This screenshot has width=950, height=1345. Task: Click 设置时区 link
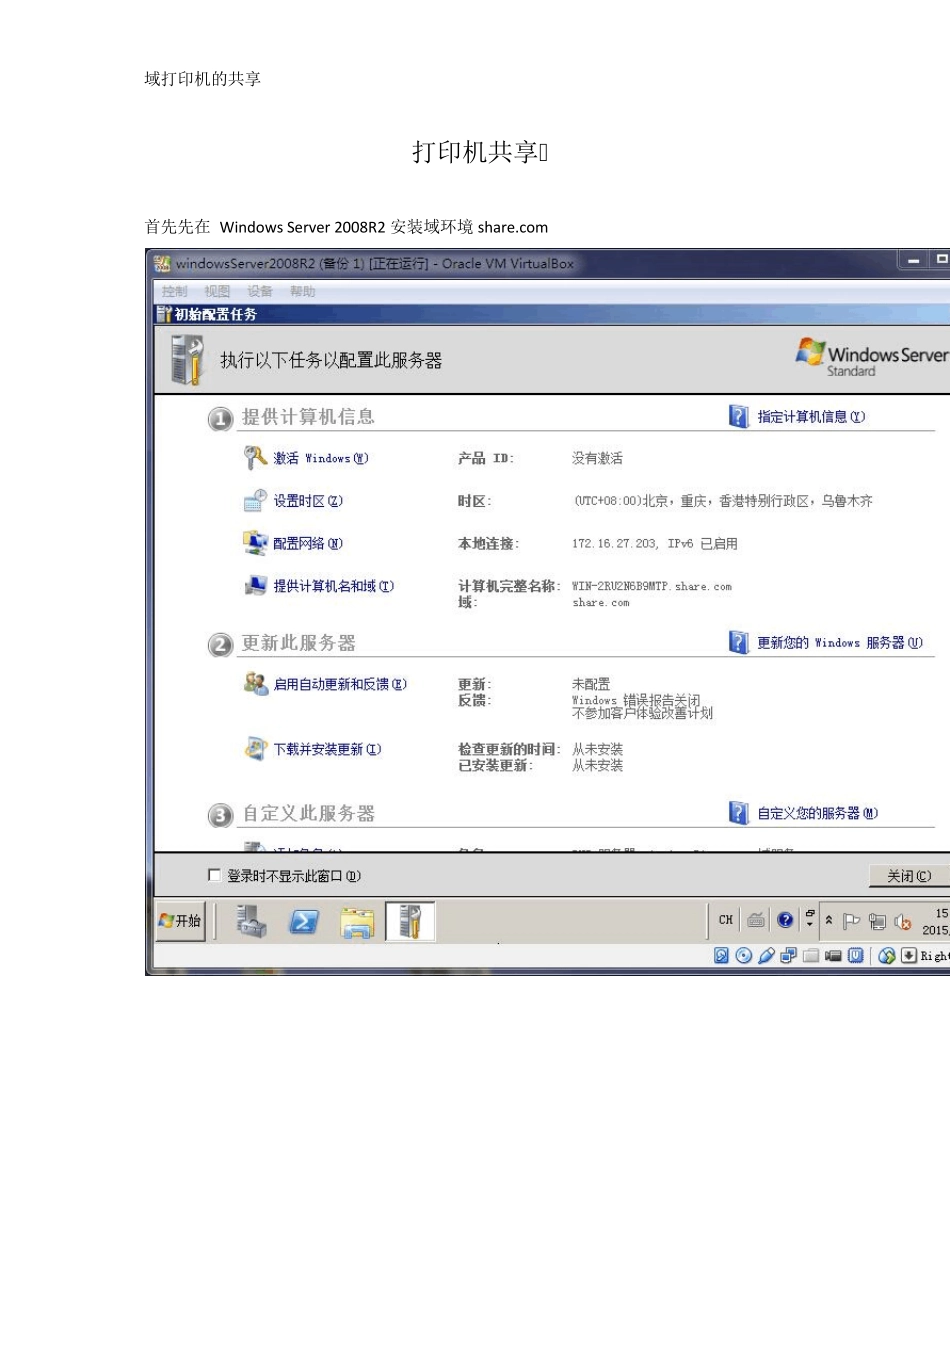point(308,501)
